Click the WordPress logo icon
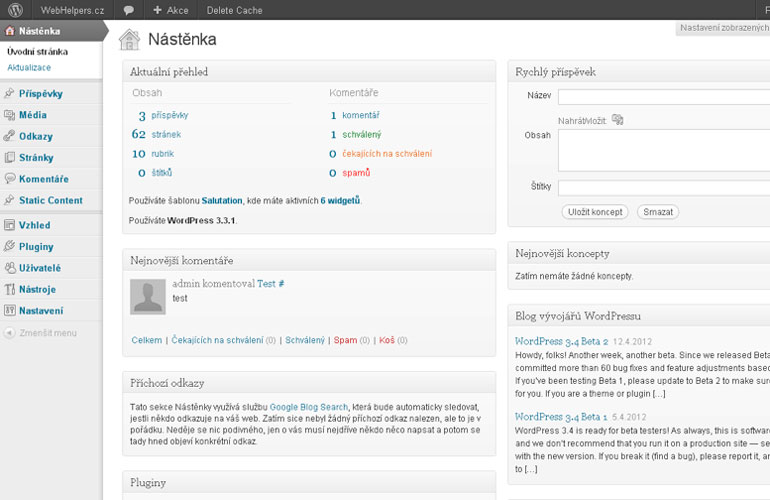Image resolution: width=770 pixels, height=500 pixels. (x=15, y=9)
